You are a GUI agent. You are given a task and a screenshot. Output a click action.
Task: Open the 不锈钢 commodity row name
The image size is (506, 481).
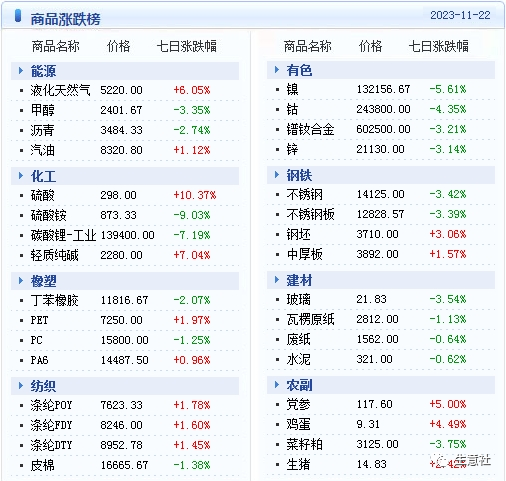[304, 194]
